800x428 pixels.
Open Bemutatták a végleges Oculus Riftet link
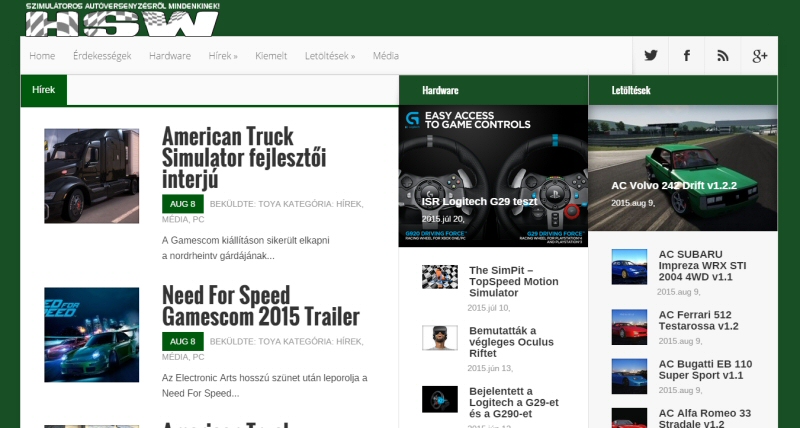pos(511,342)
